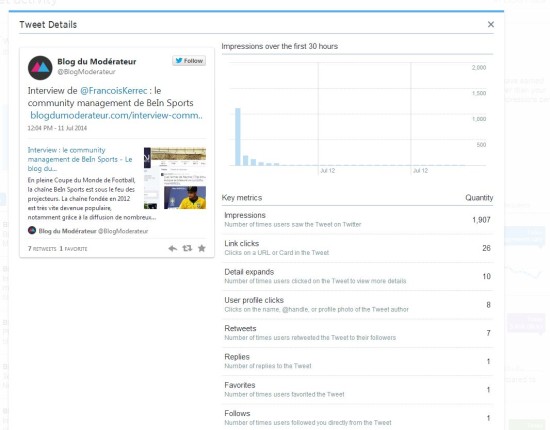Click the first Jul 12 chart axis label
Screen dimensions: 550x430
pyautogui.click(x=327, y=171)
